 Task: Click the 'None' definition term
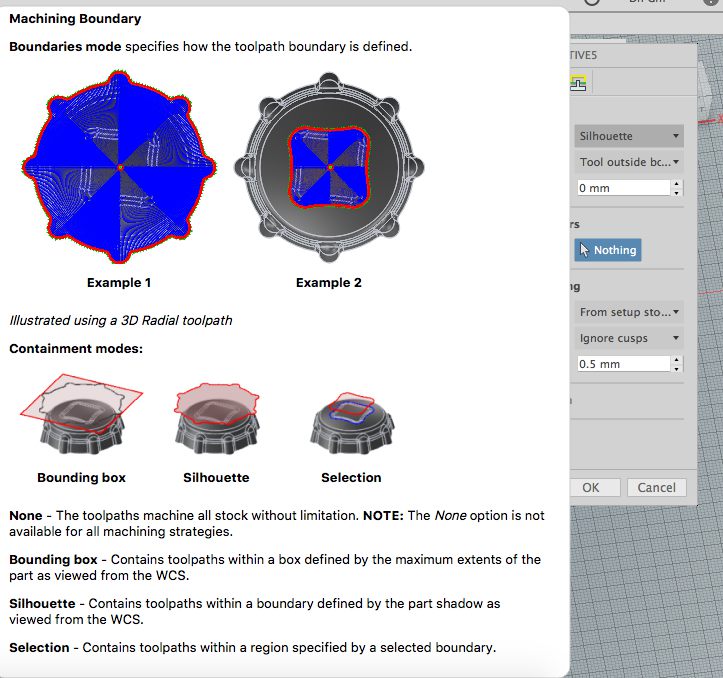(x=26, y=515)
